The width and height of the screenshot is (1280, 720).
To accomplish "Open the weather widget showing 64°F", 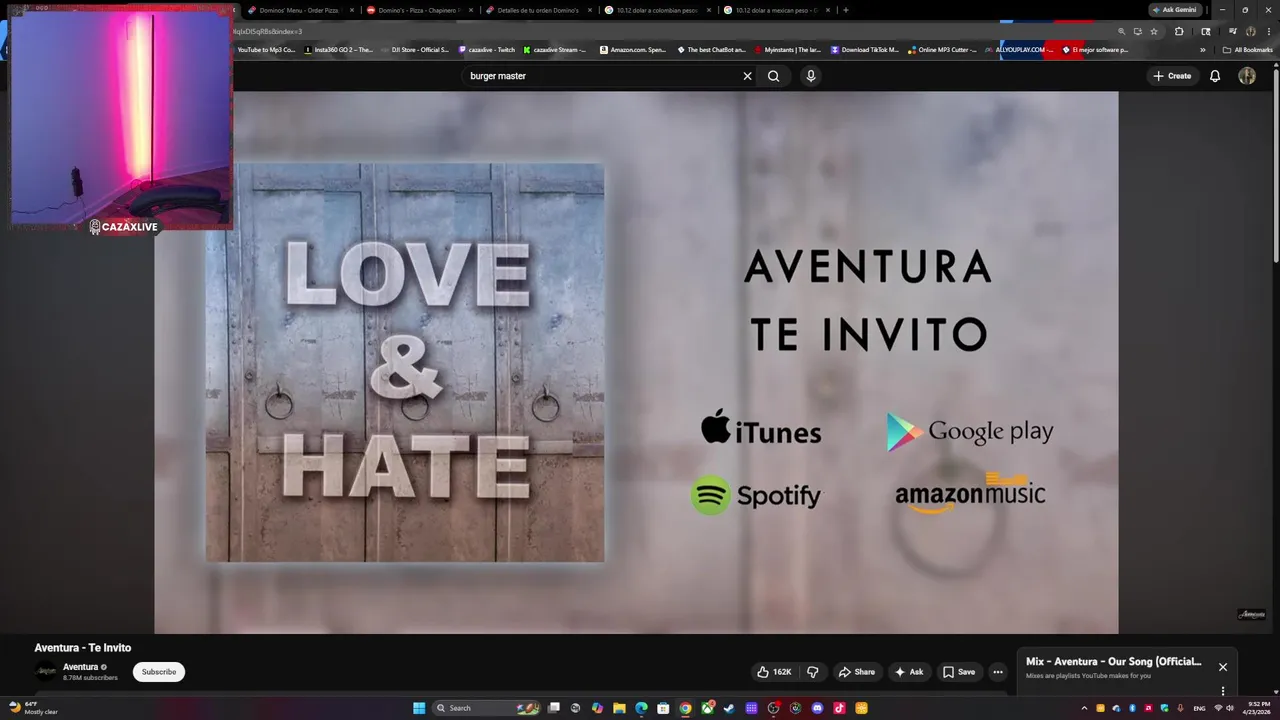I will tap(33, 708).
